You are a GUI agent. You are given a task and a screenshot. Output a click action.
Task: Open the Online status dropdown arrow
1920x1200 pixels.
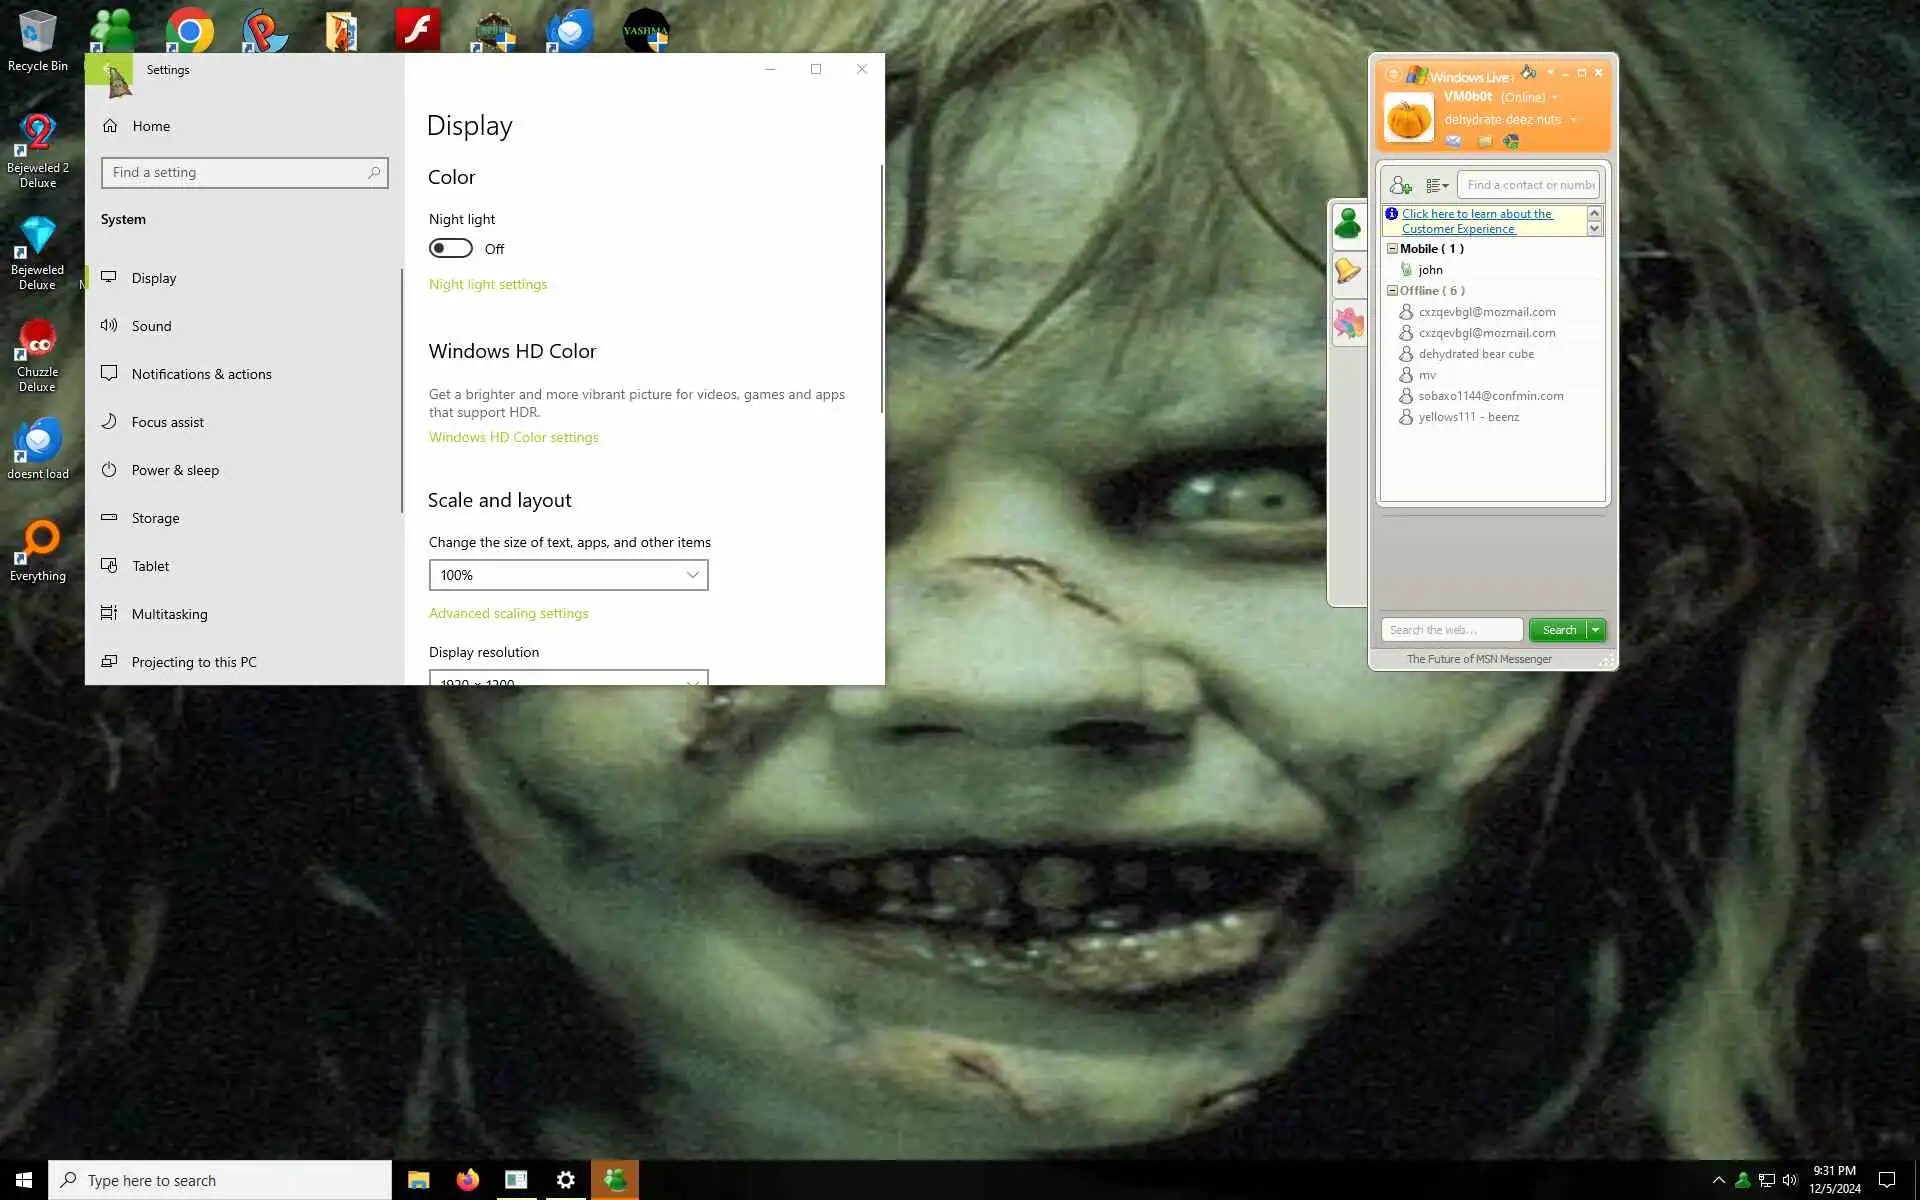(1554, 98)
